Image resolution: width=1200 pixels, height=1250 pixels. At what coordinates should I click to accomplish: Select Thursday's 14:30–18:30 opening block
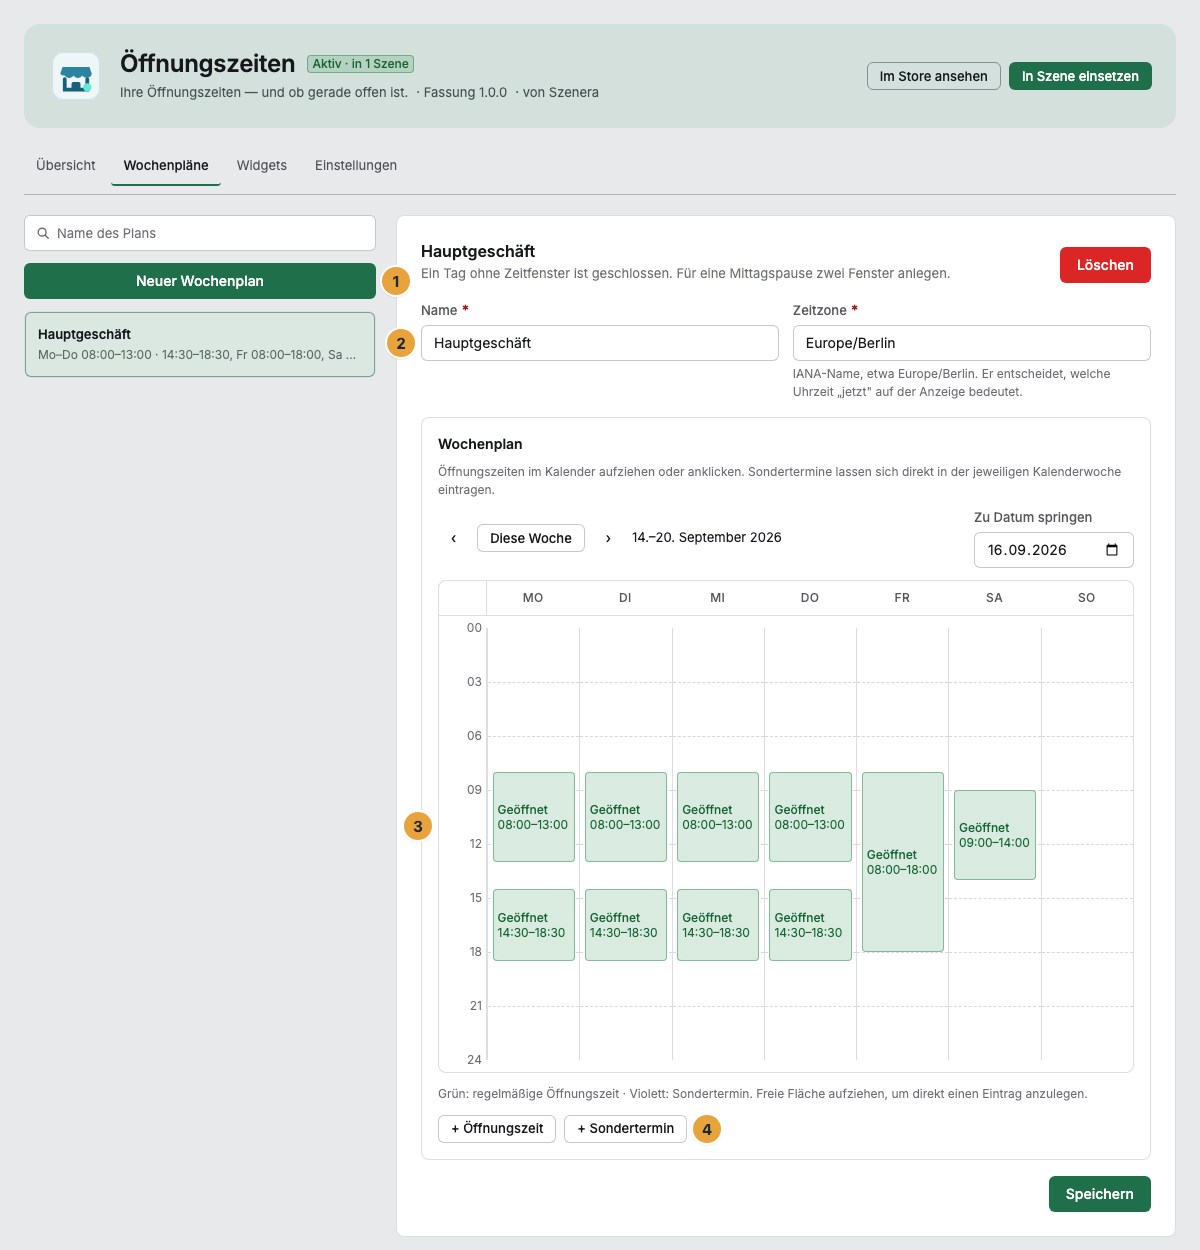tap(810, 925)
